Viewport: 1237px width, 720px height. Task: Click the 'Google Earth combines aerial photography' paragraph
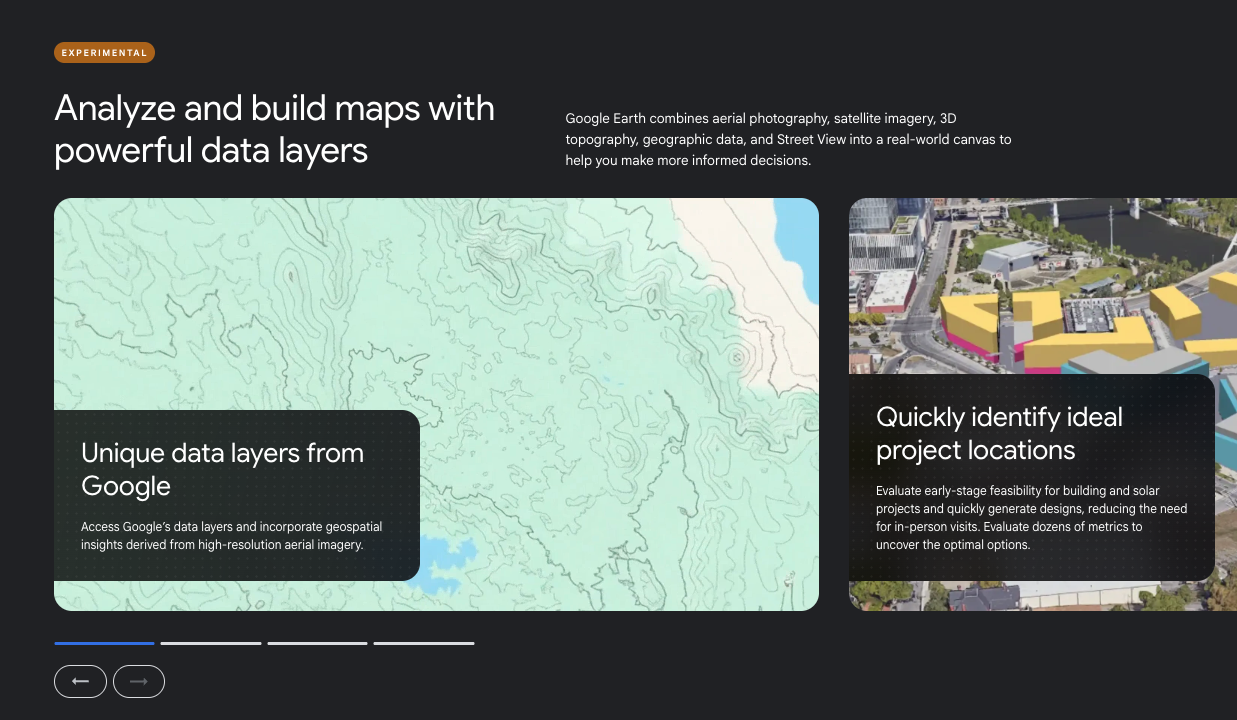pos(788,139)
